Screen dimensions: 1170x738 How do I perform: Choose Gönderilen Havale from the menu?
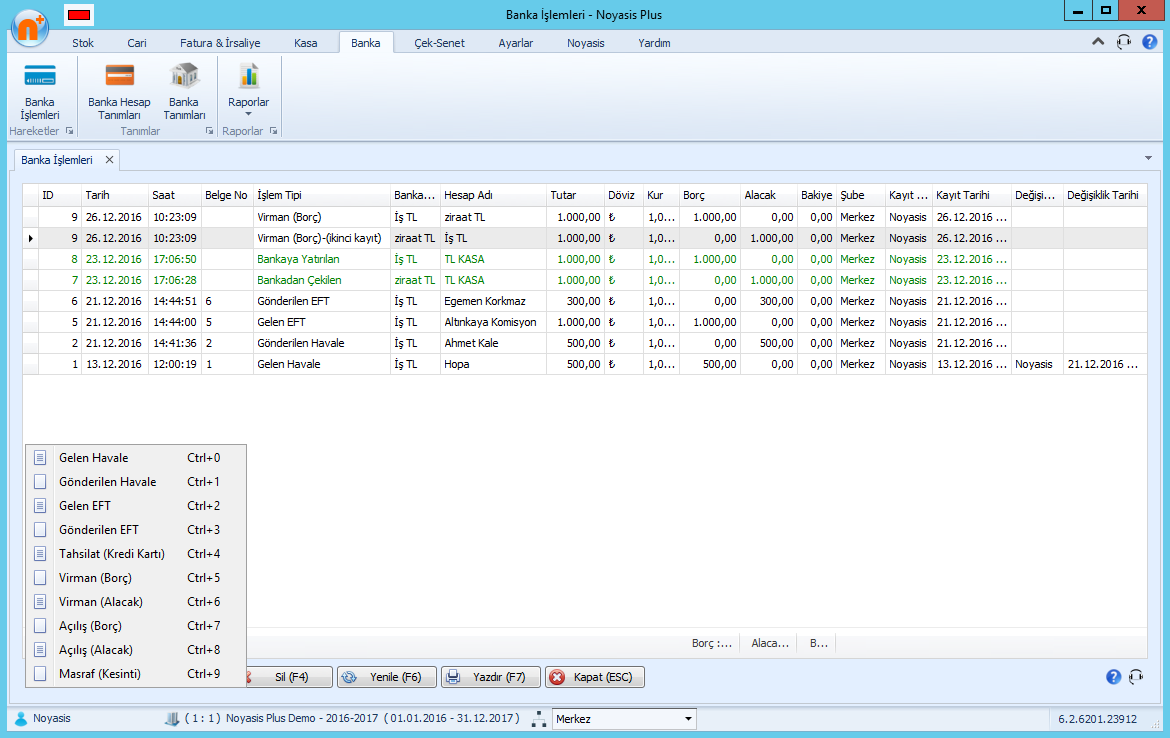(136, 481)
